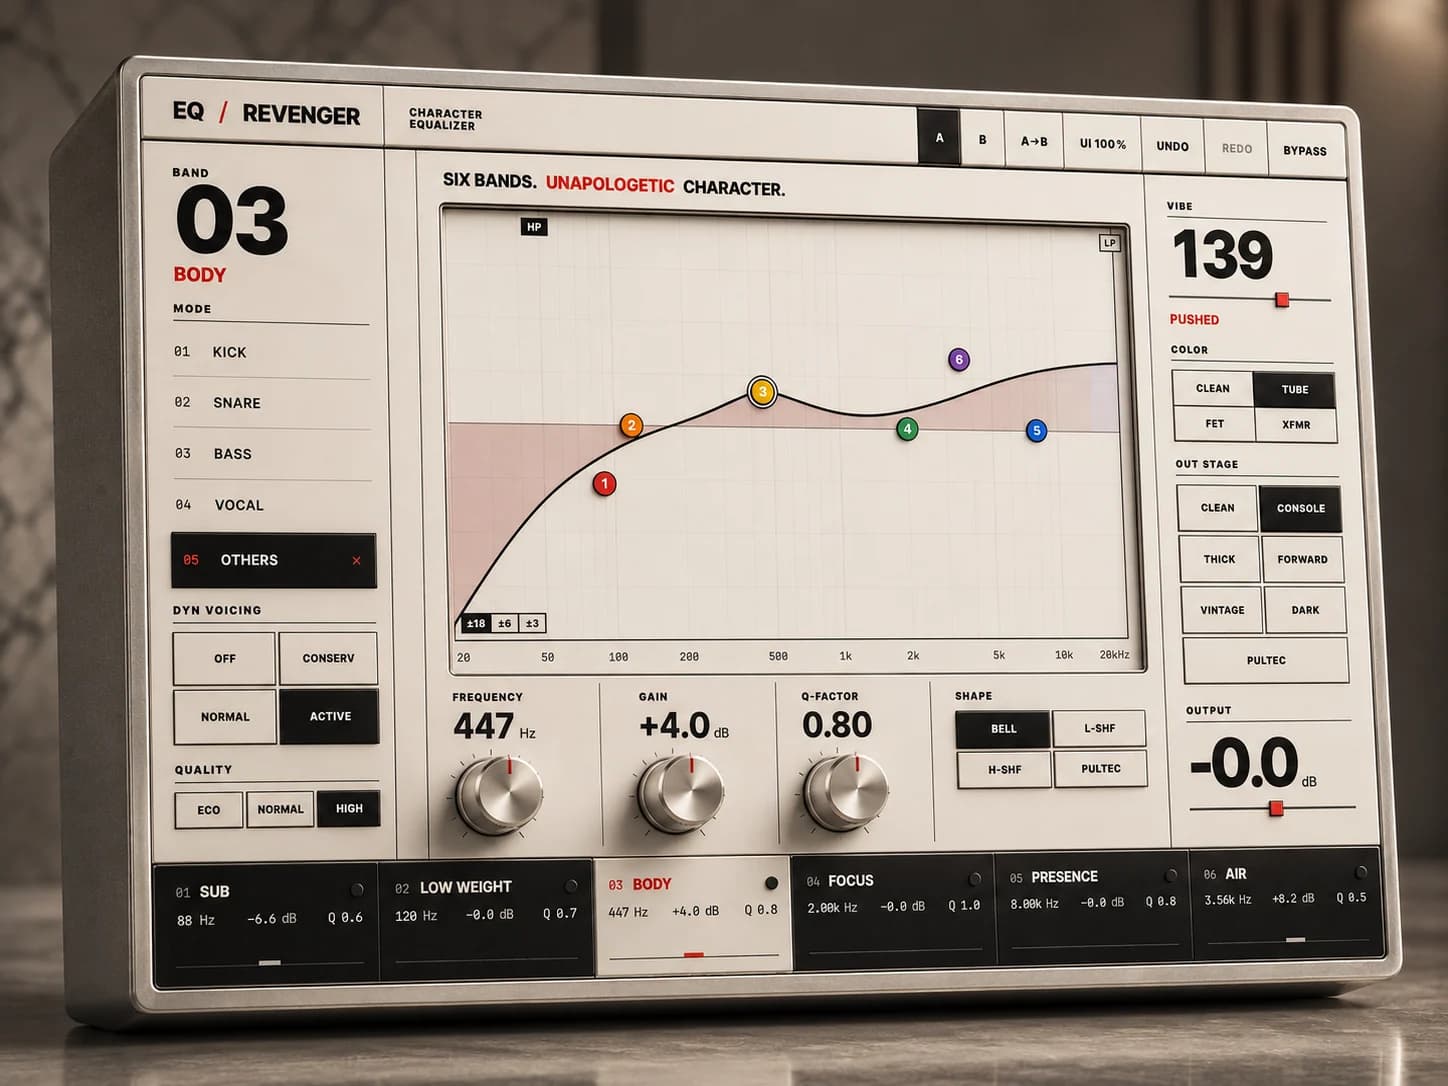Click the LP filter marker
1448x1086 pixels.
1109,243
